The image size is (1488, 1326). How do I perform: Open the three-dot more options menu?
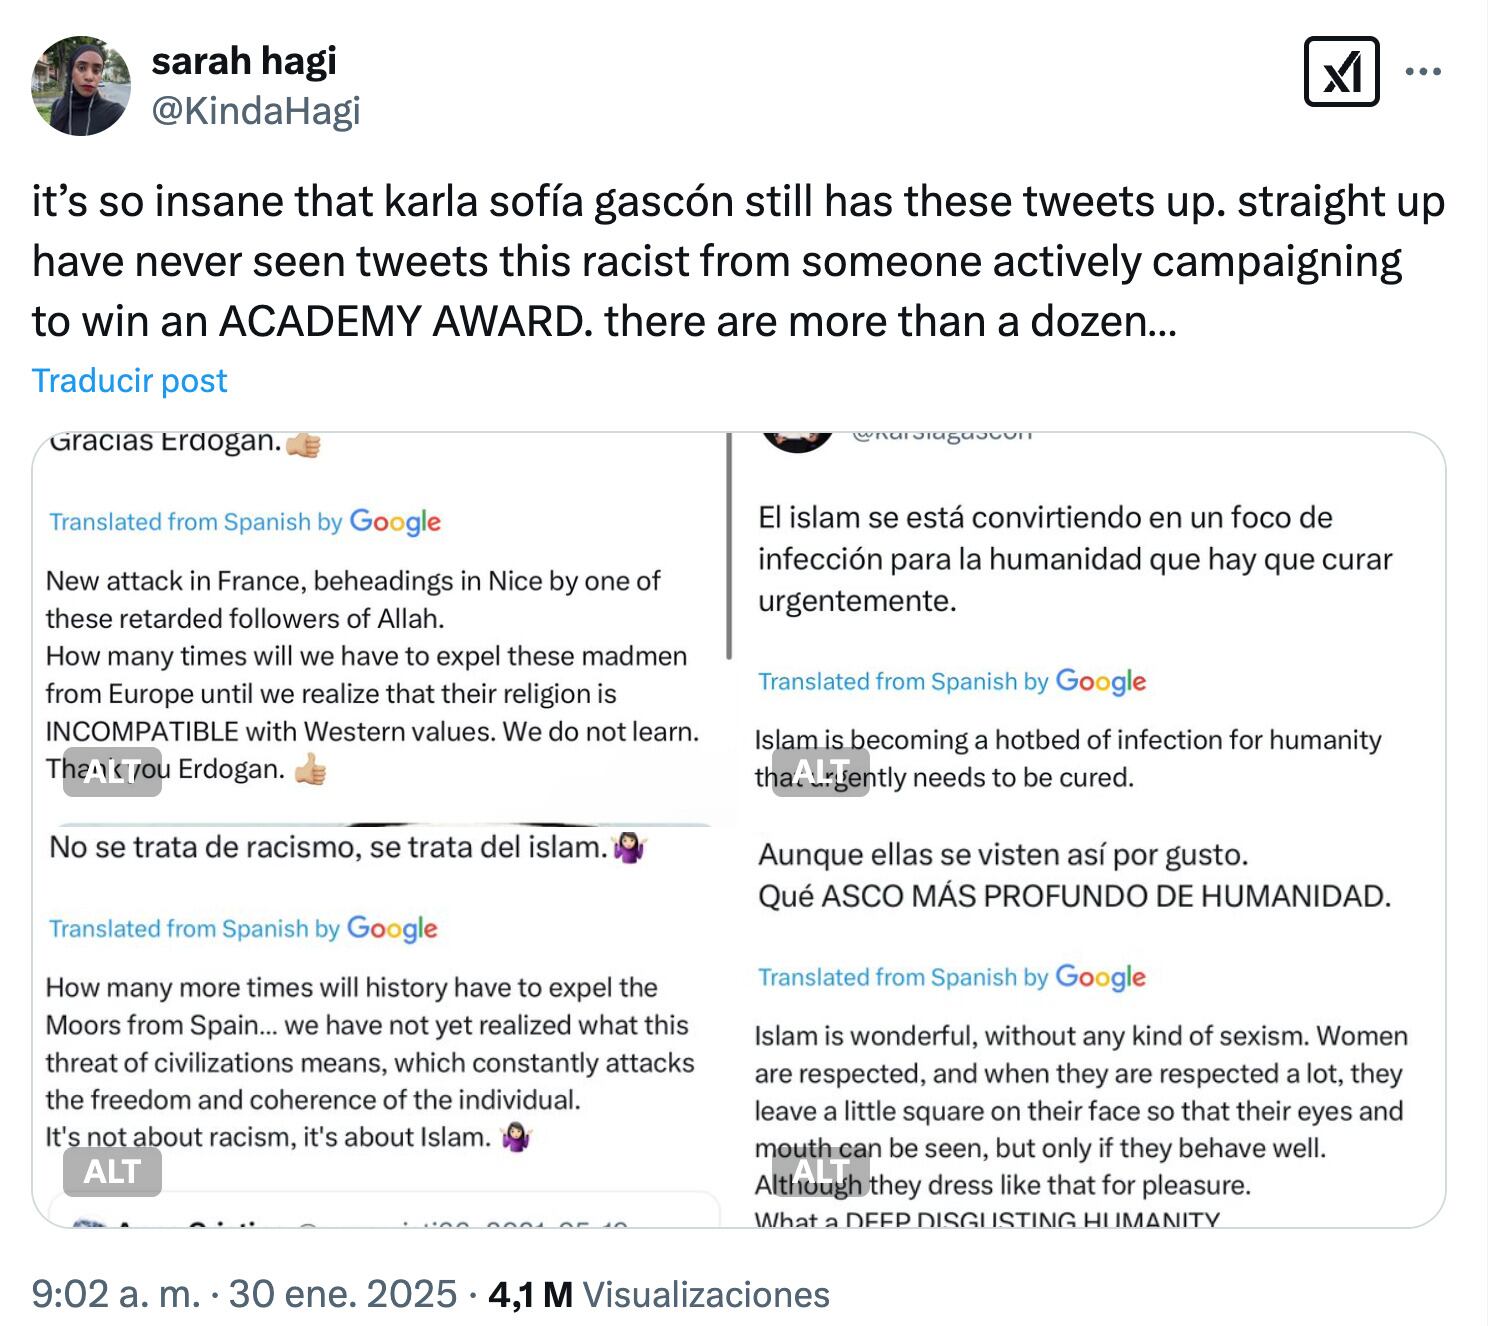(x=1423, y=72)
